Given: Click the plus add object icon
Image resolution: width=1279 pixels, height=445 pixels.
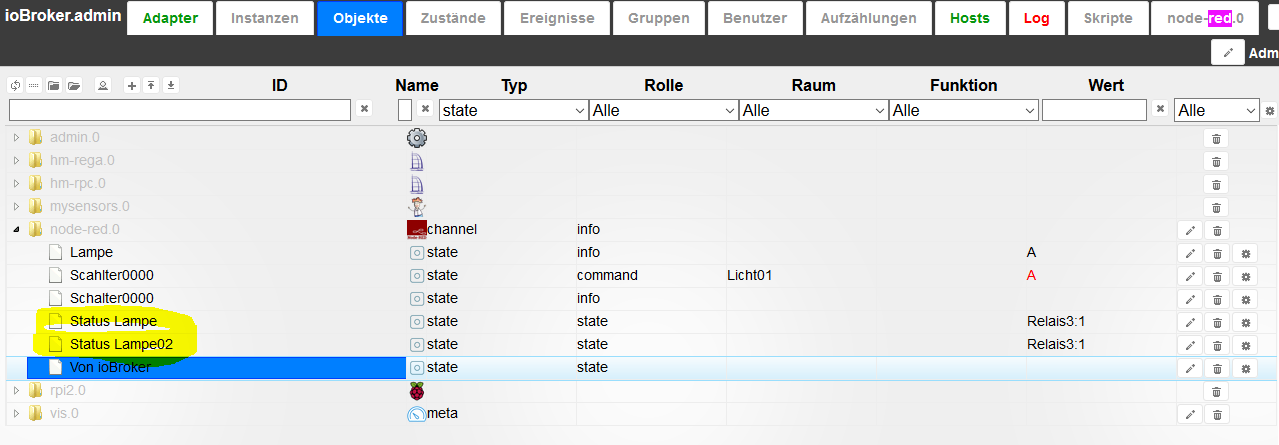Looking at the screenshot, I should (x=131, y=86).
